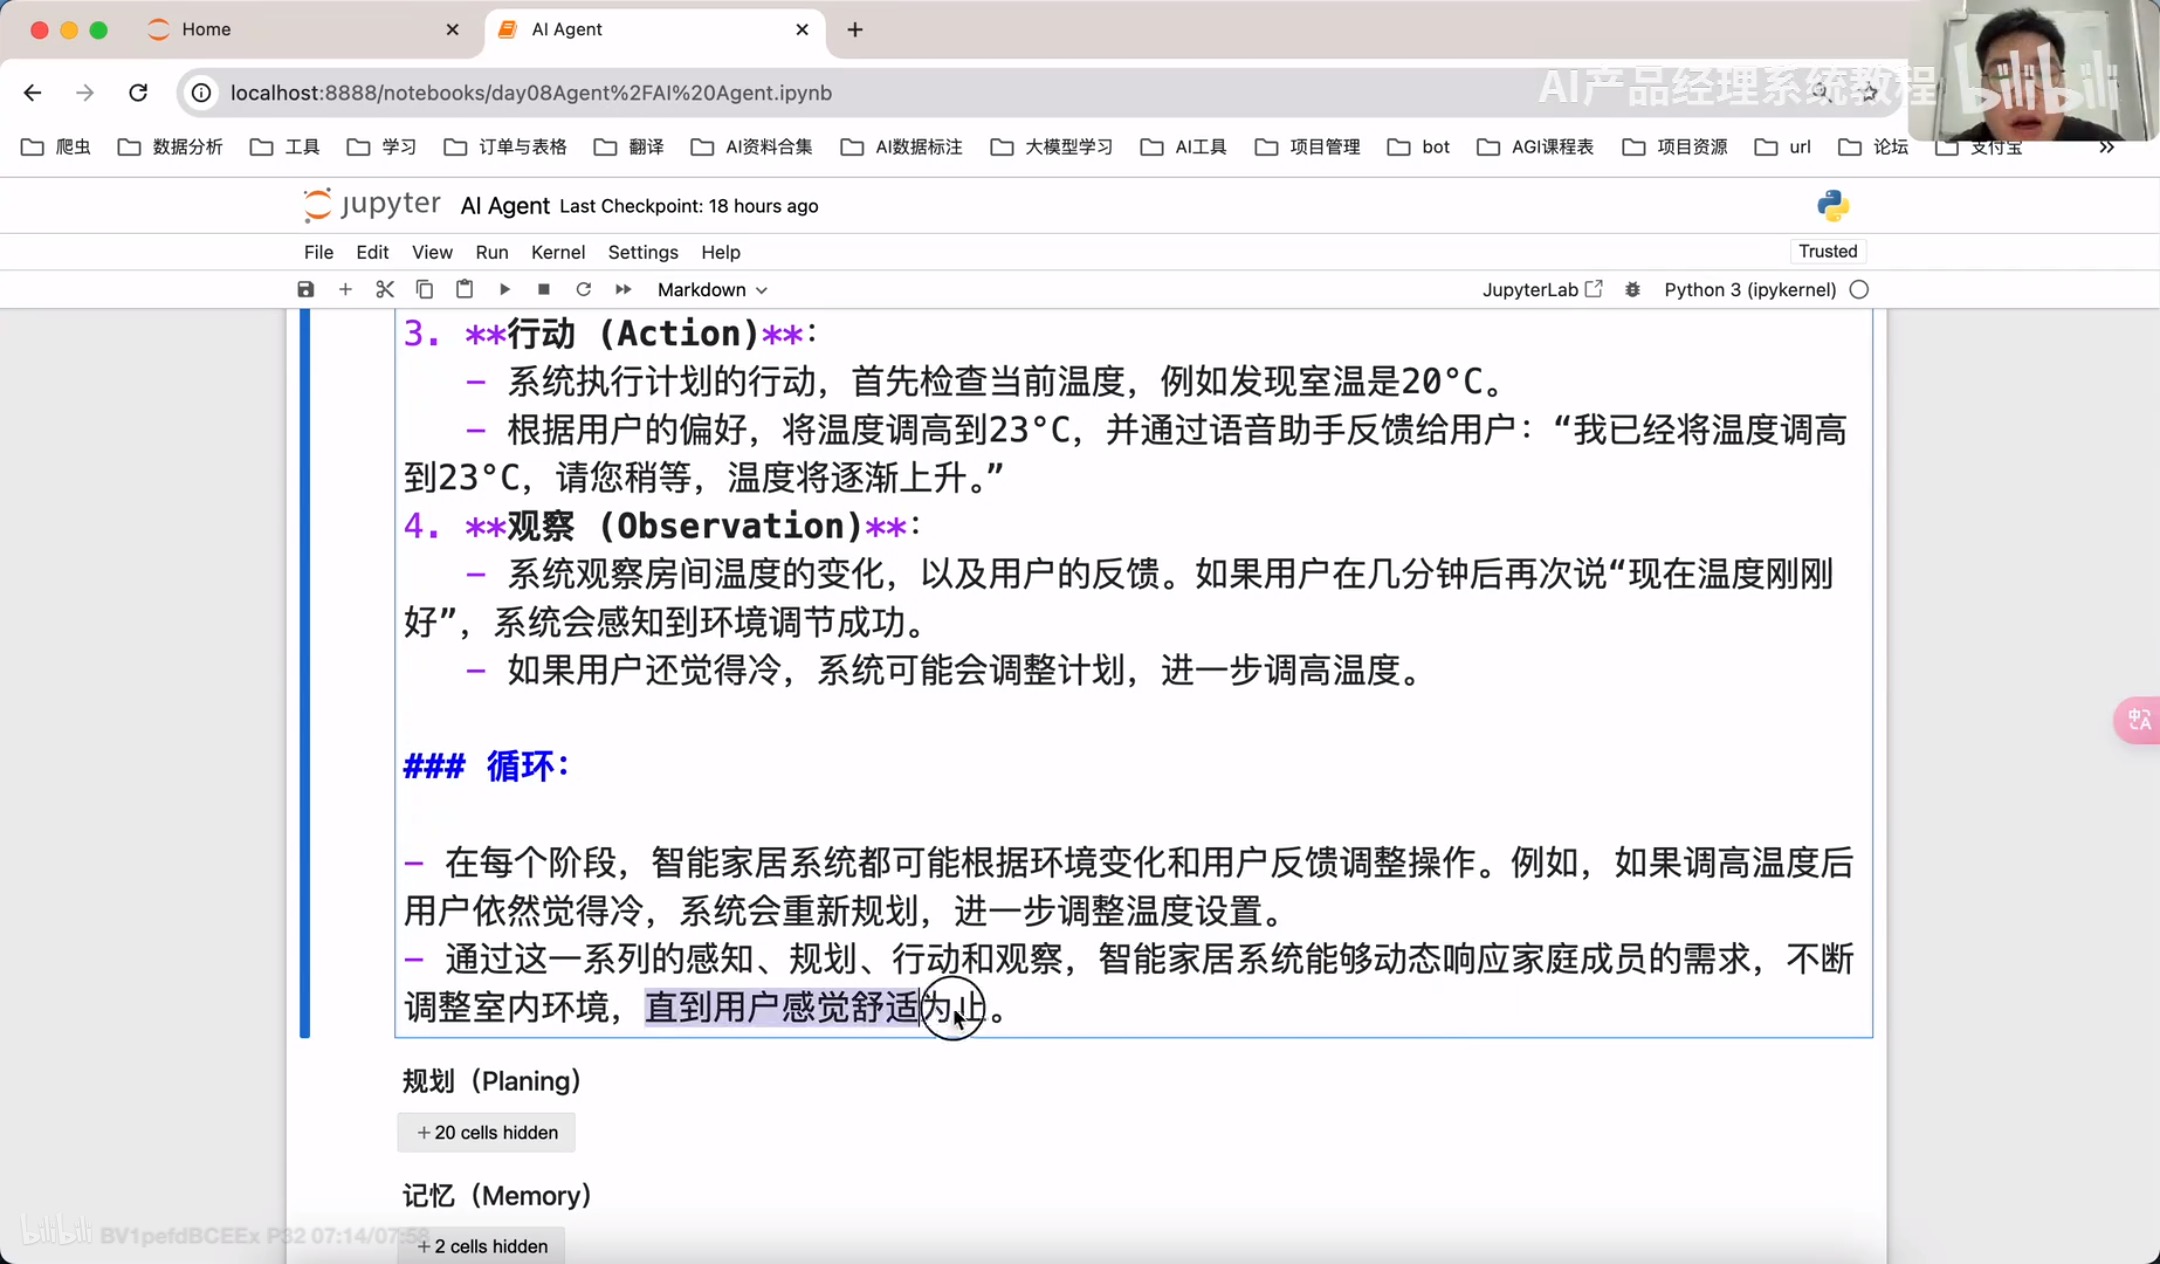The height and width of the screenshot is (1264, 2160).
Task: Open the Kernel menu
Action: tap(557, 252)
